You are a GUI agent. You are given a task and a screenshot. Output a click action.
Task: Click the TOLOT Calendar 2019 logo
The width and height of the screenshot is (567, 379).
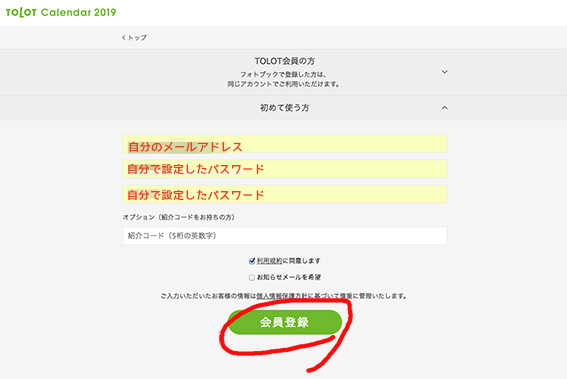point(61,12)
